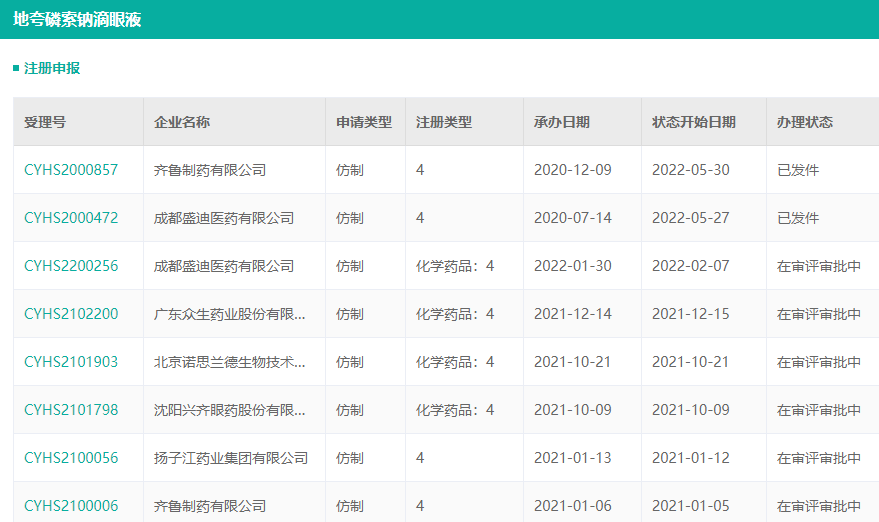The width and height of the screenshot is (879, 522).
Task: Select company 扬子江药业集团有限公司 cell
Action: (x=231, y=458)
